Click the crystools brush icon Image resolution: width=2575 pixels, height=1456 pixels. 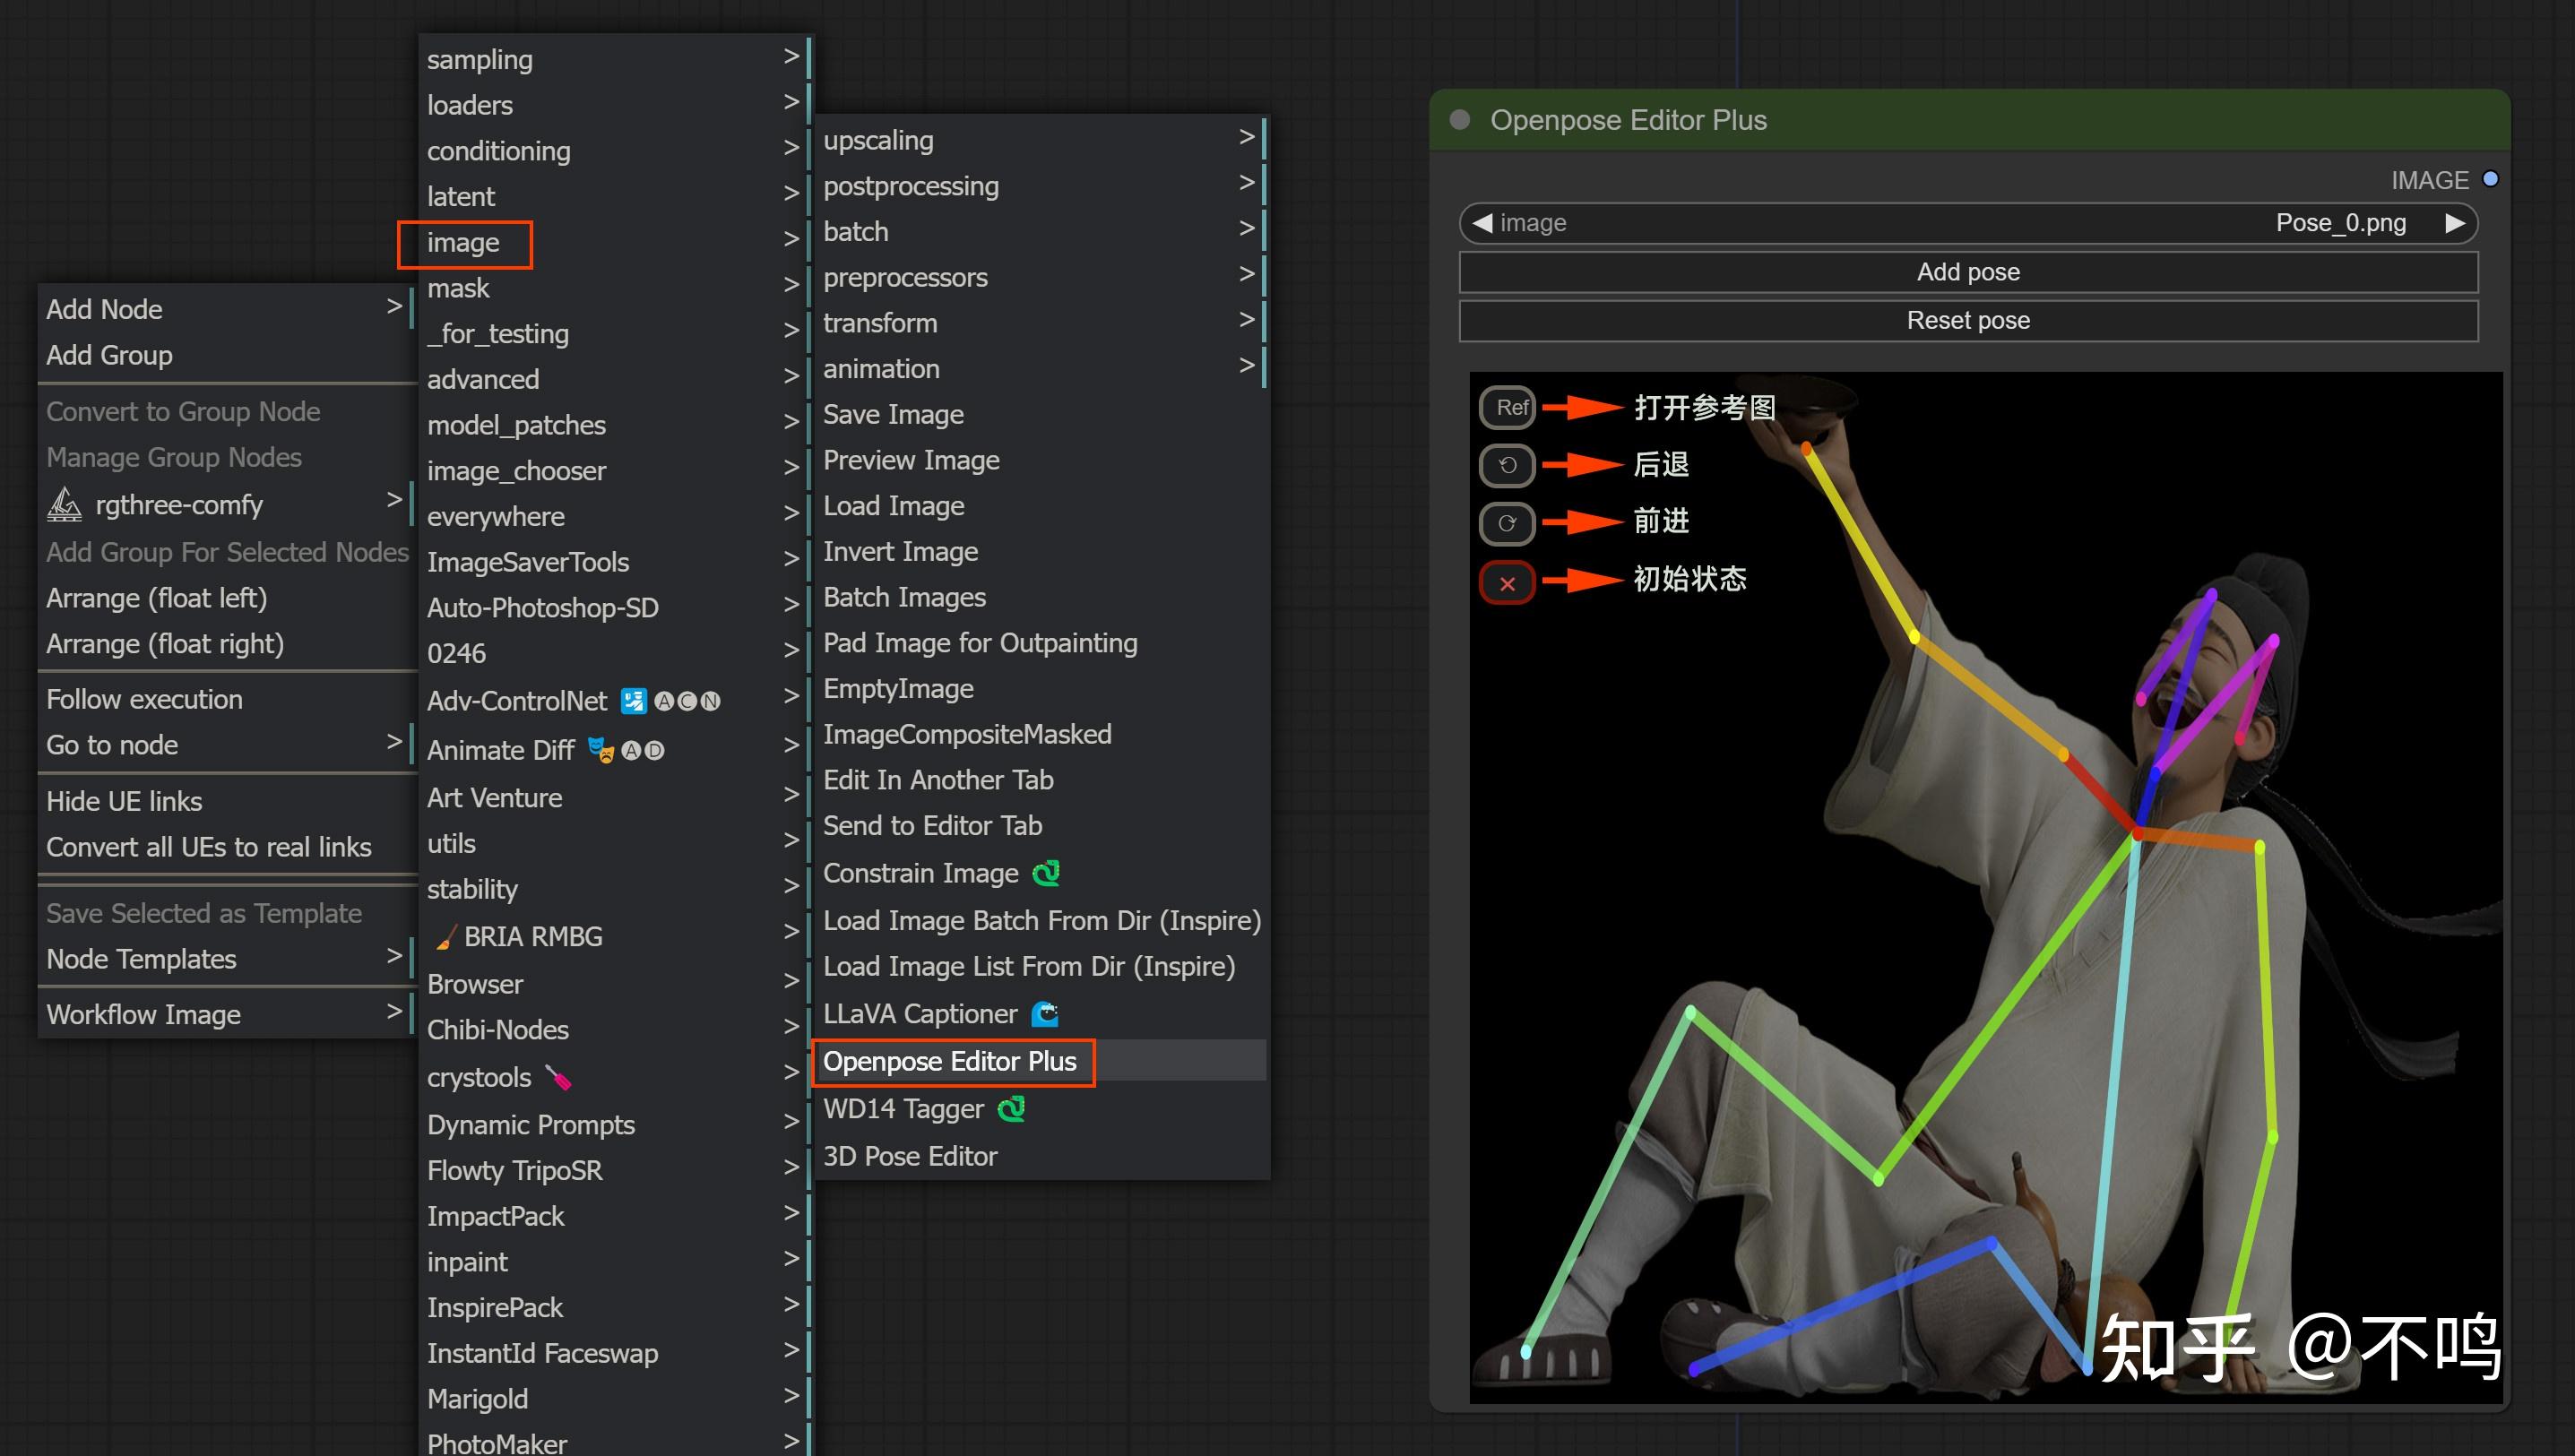tap(558, 1077)
